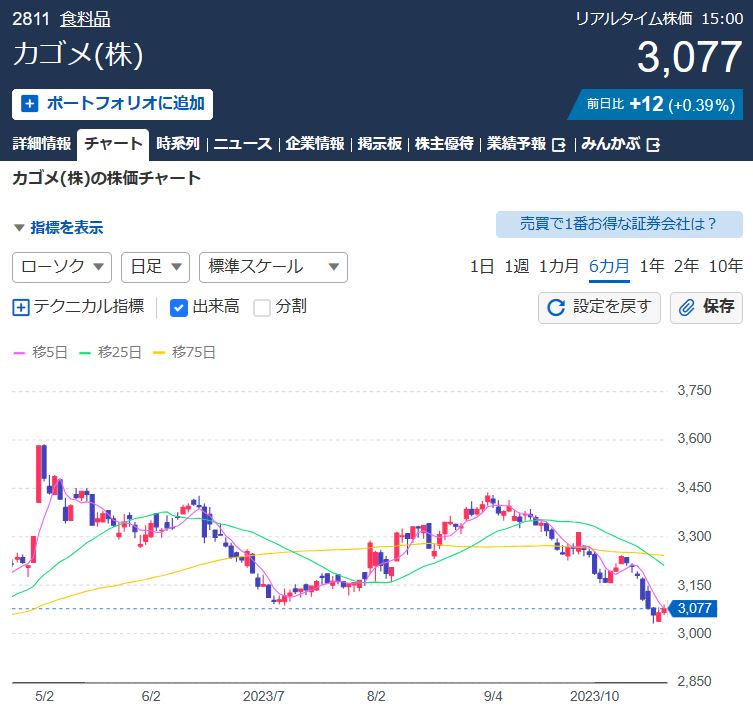Select the 1週 chart range
The height and width of the screenshot is (707, 753).
click(517, 266)
